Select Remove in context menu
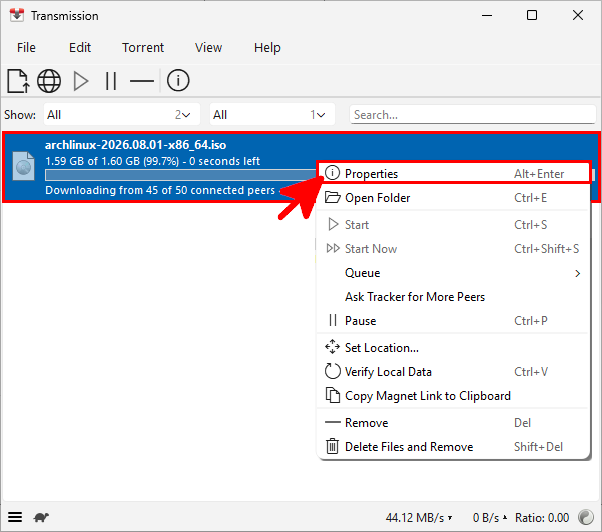Viewport: 602px width, 532px height. 453,423
